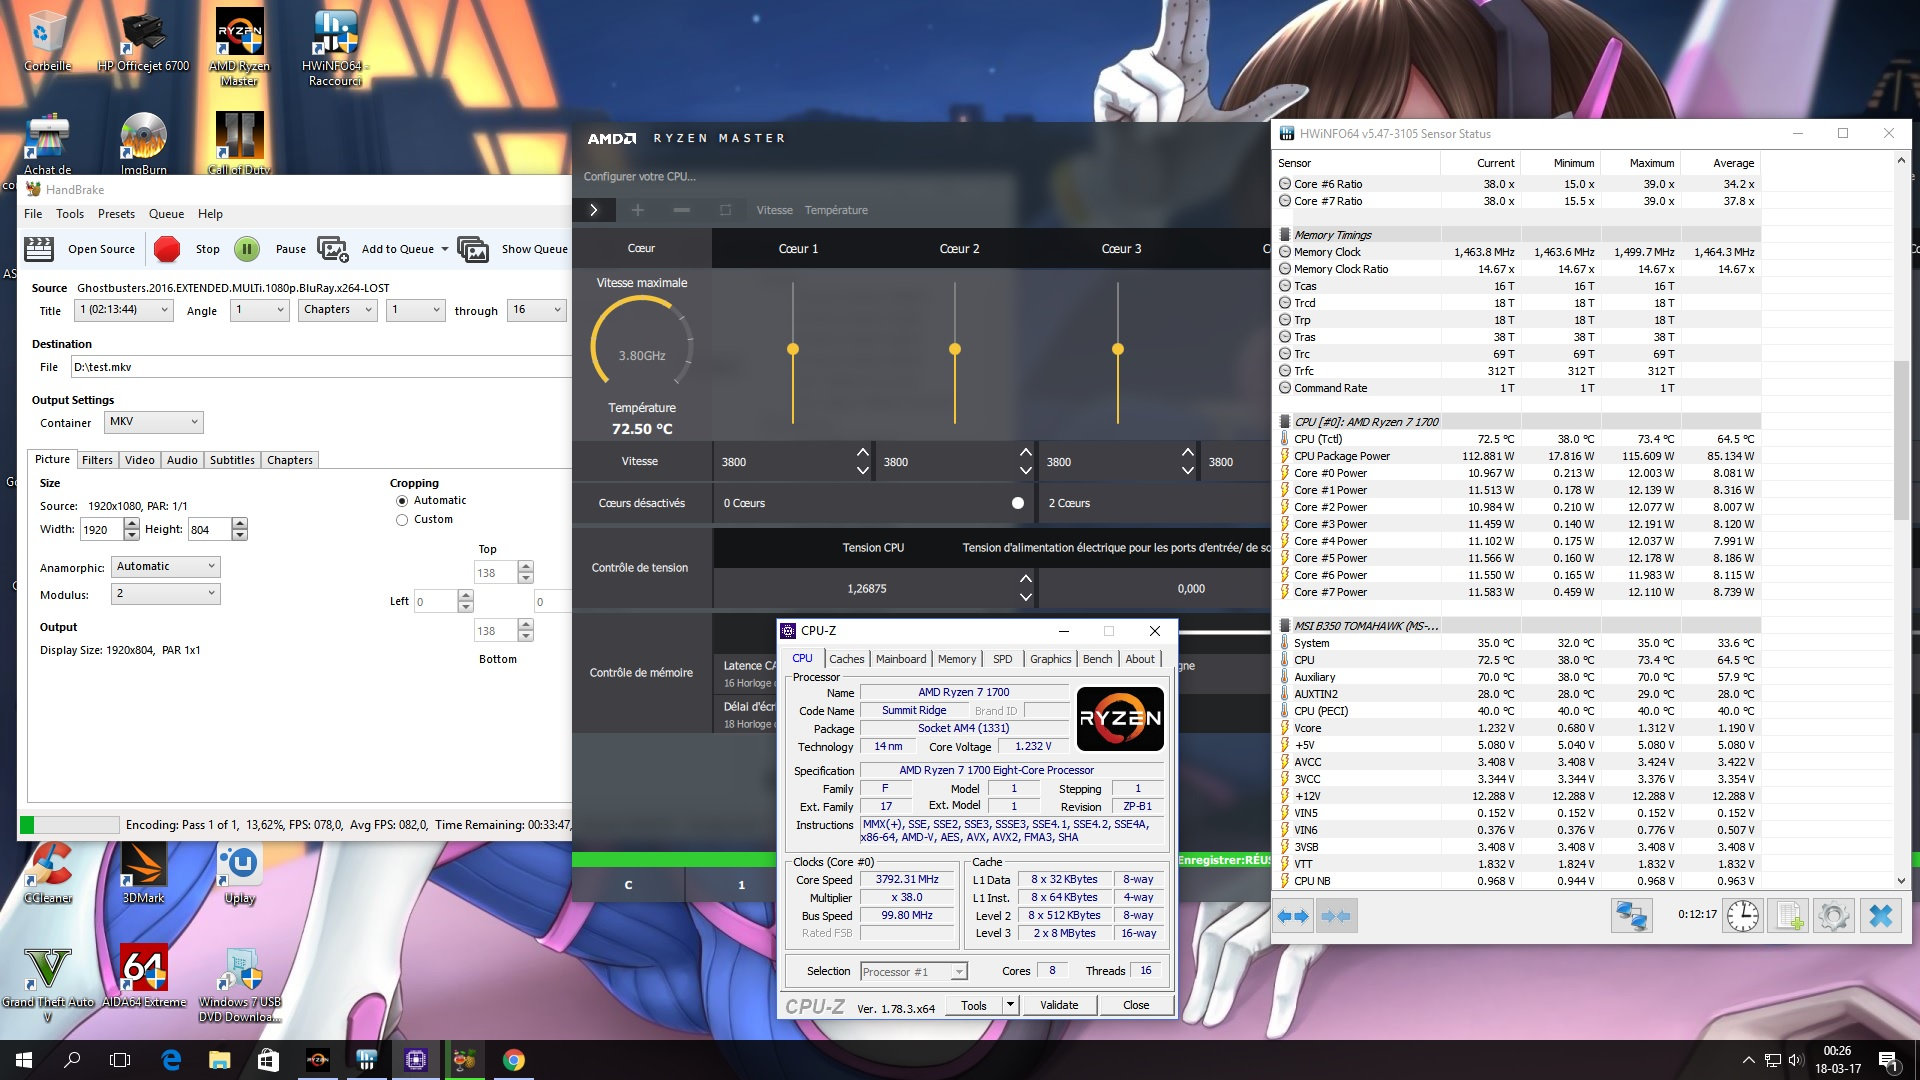Open the Container MKV dropdown
The height and width of the screenshot is (1080, 1920).
pyautogui.click(x=154, y=422)
